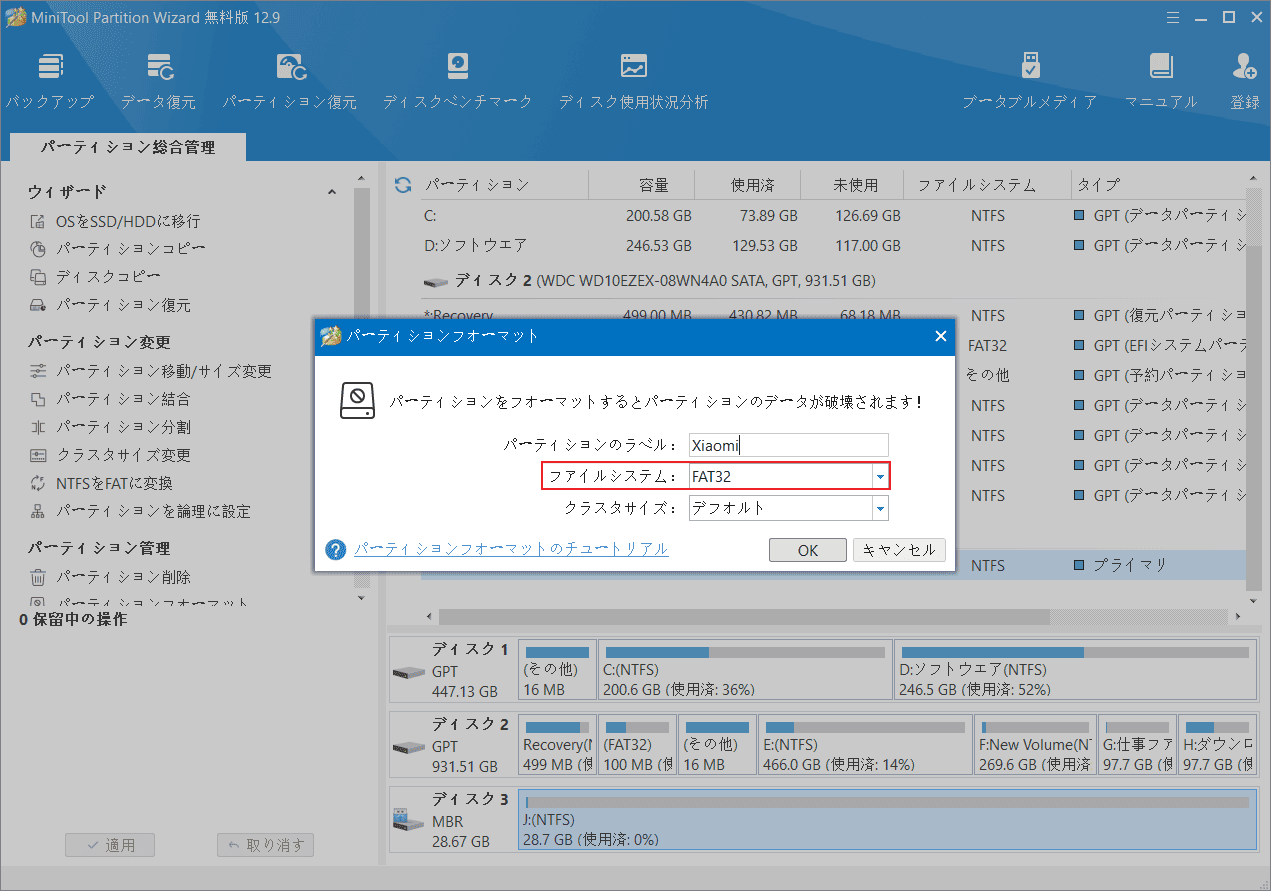Click the help question mark icon in dialog
The width and height of the screenshot is (1271, 891).
point(336,550)
